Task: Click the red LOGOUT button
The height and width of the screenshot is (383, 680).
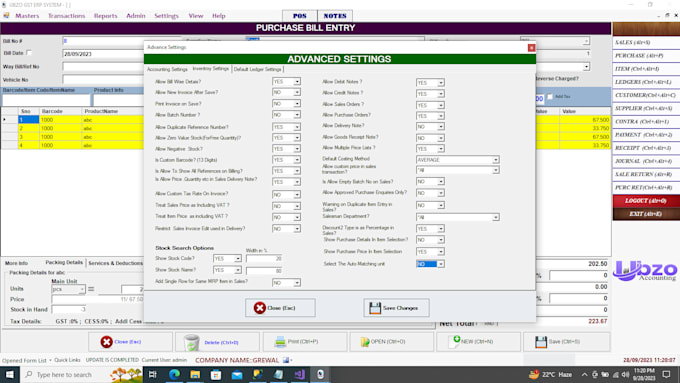Action: (646, 201)
